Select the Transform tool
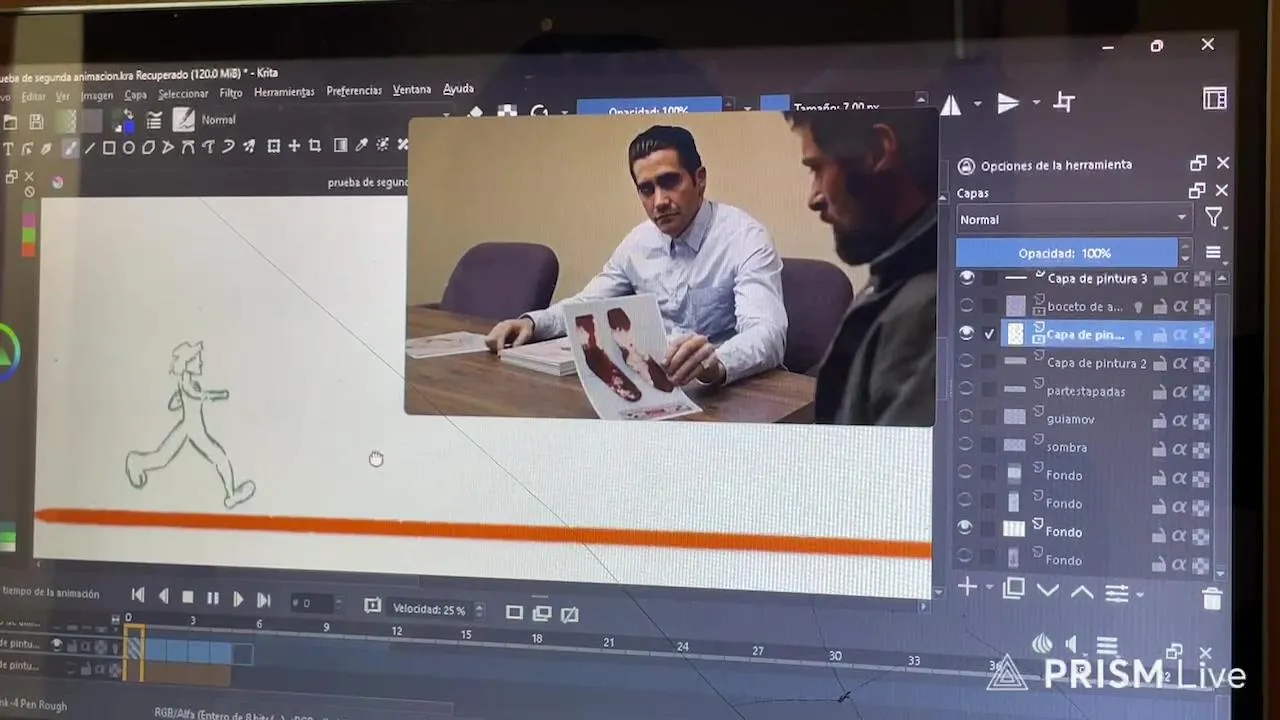The height and width of the screenshot is (720, 1280). (x=274, y=146)
